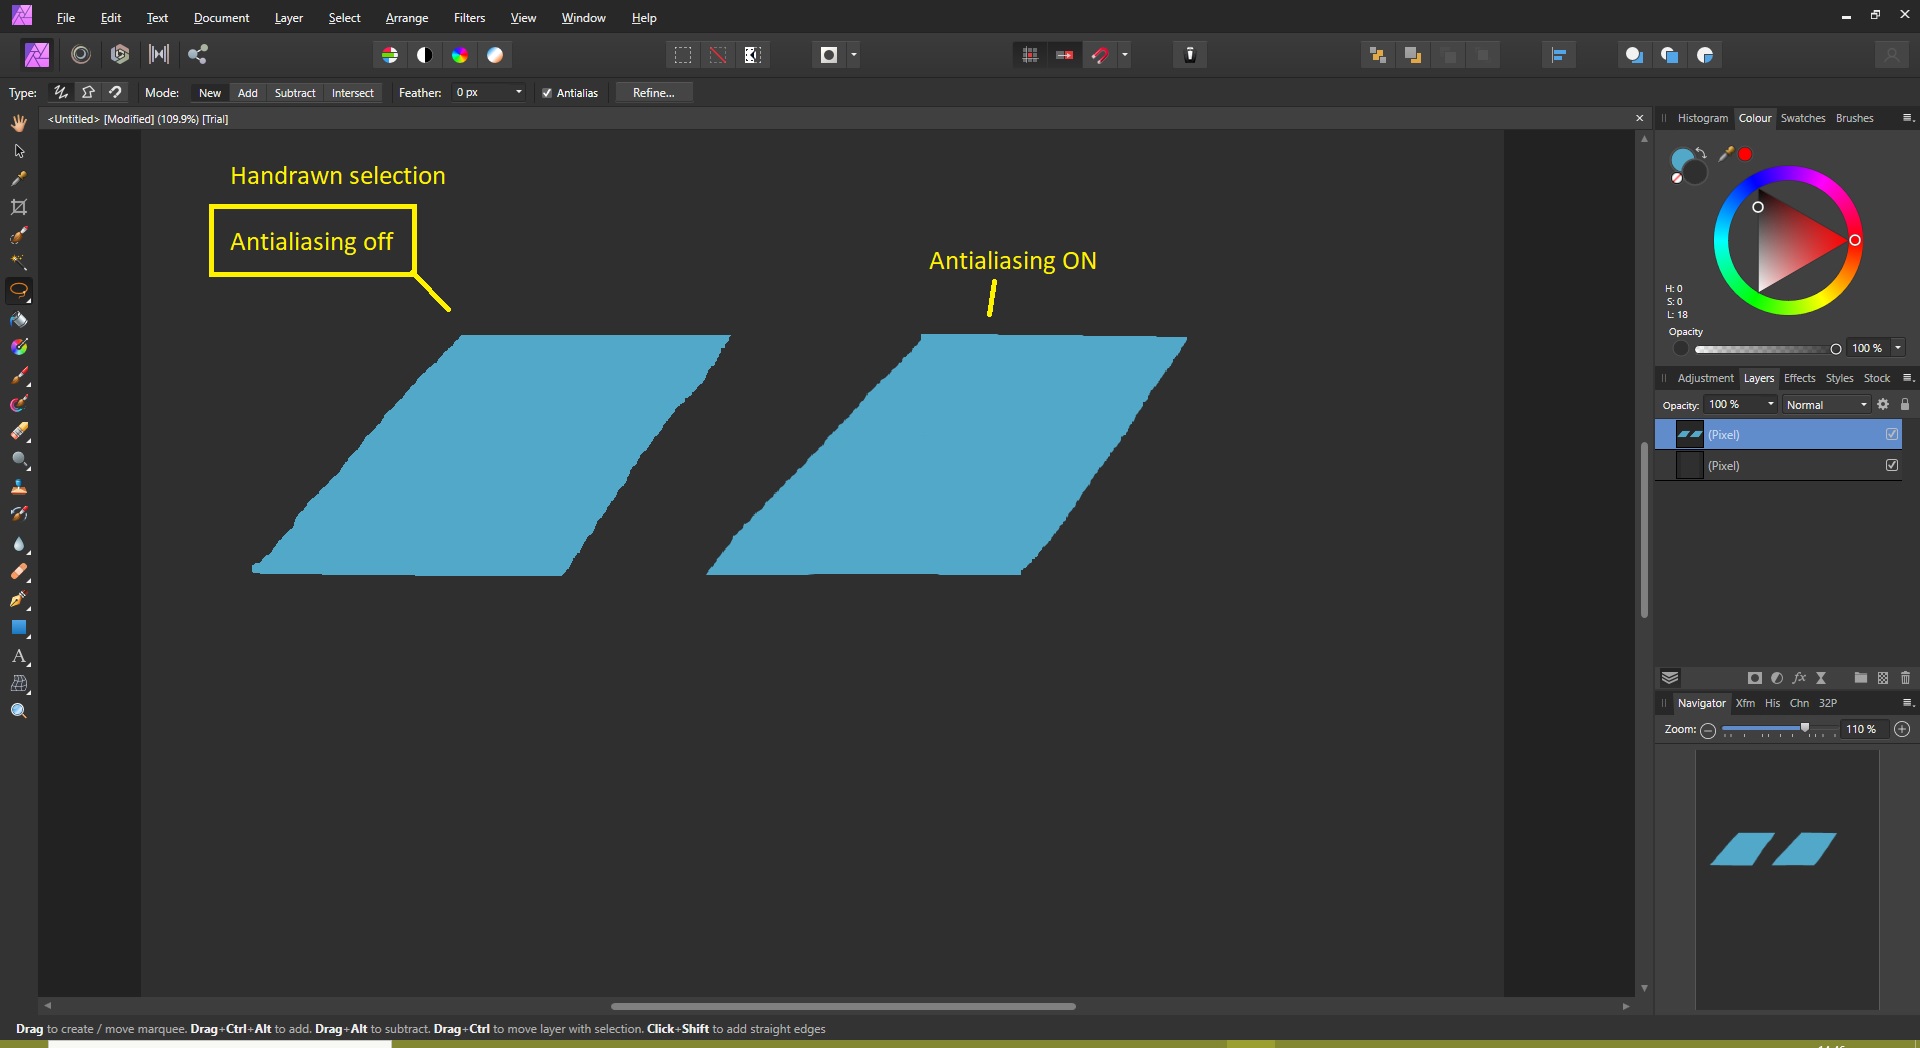Set selection mode to Subtract
This screenshot has width=1920, height=1048.
coord(294,92)
